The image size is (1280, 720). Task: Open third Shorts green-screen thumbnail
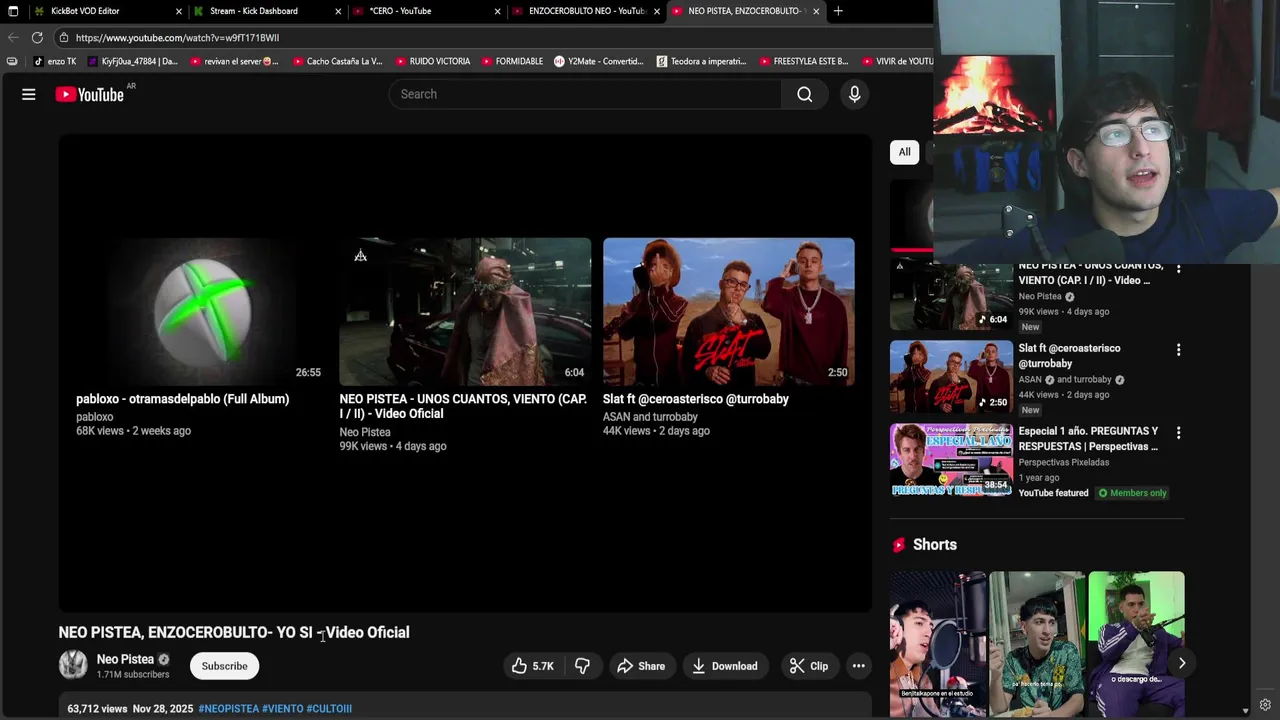pyautogui.click(x=1136, y=644)
